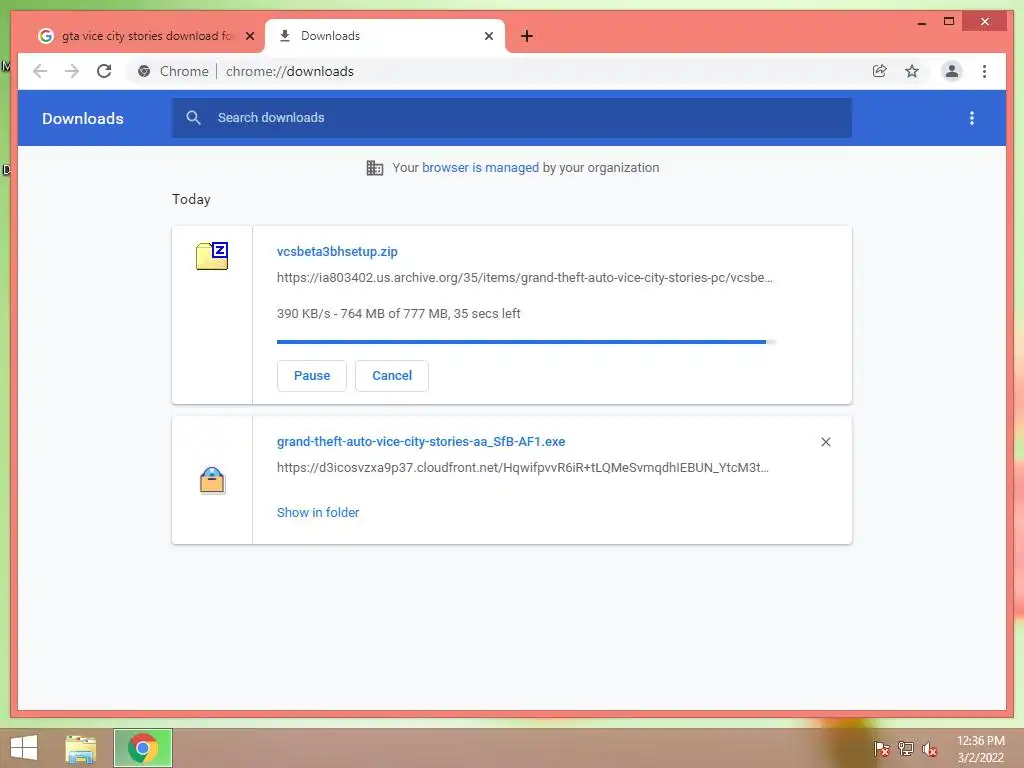This screenshot has width=1024, height=768.
Task: Click the Downloads page title
Action: (83, 118)
